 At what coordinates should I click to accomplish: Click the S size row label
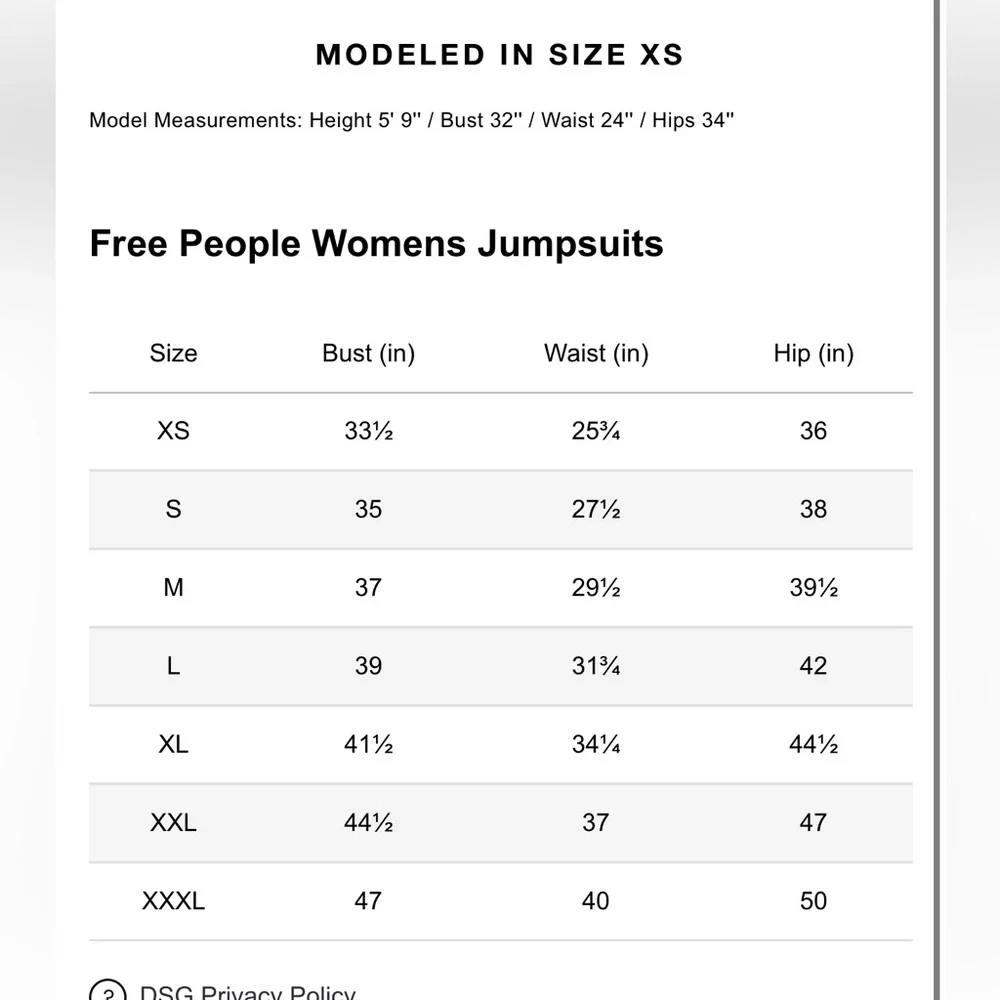click(173, 510)
